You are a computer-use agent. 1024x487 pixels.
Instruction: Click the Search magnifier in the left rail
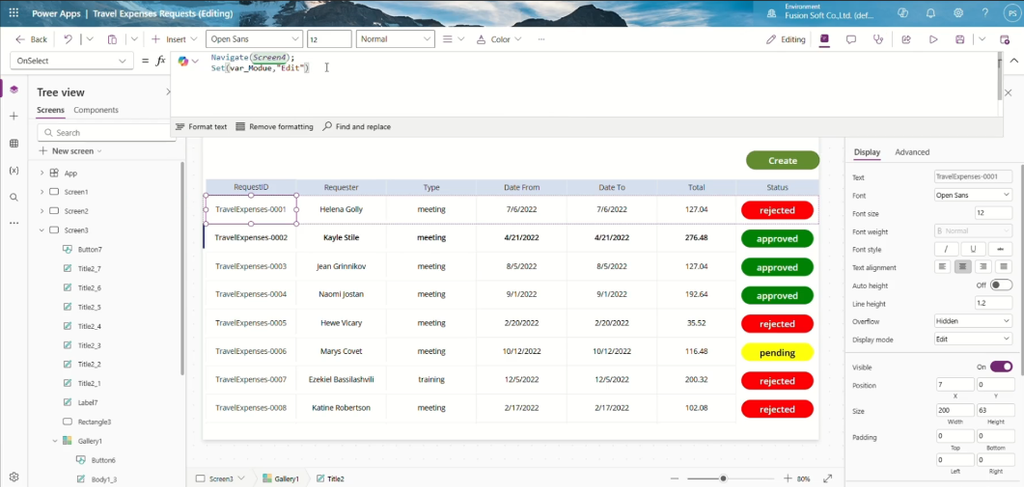tap(14, 197)
